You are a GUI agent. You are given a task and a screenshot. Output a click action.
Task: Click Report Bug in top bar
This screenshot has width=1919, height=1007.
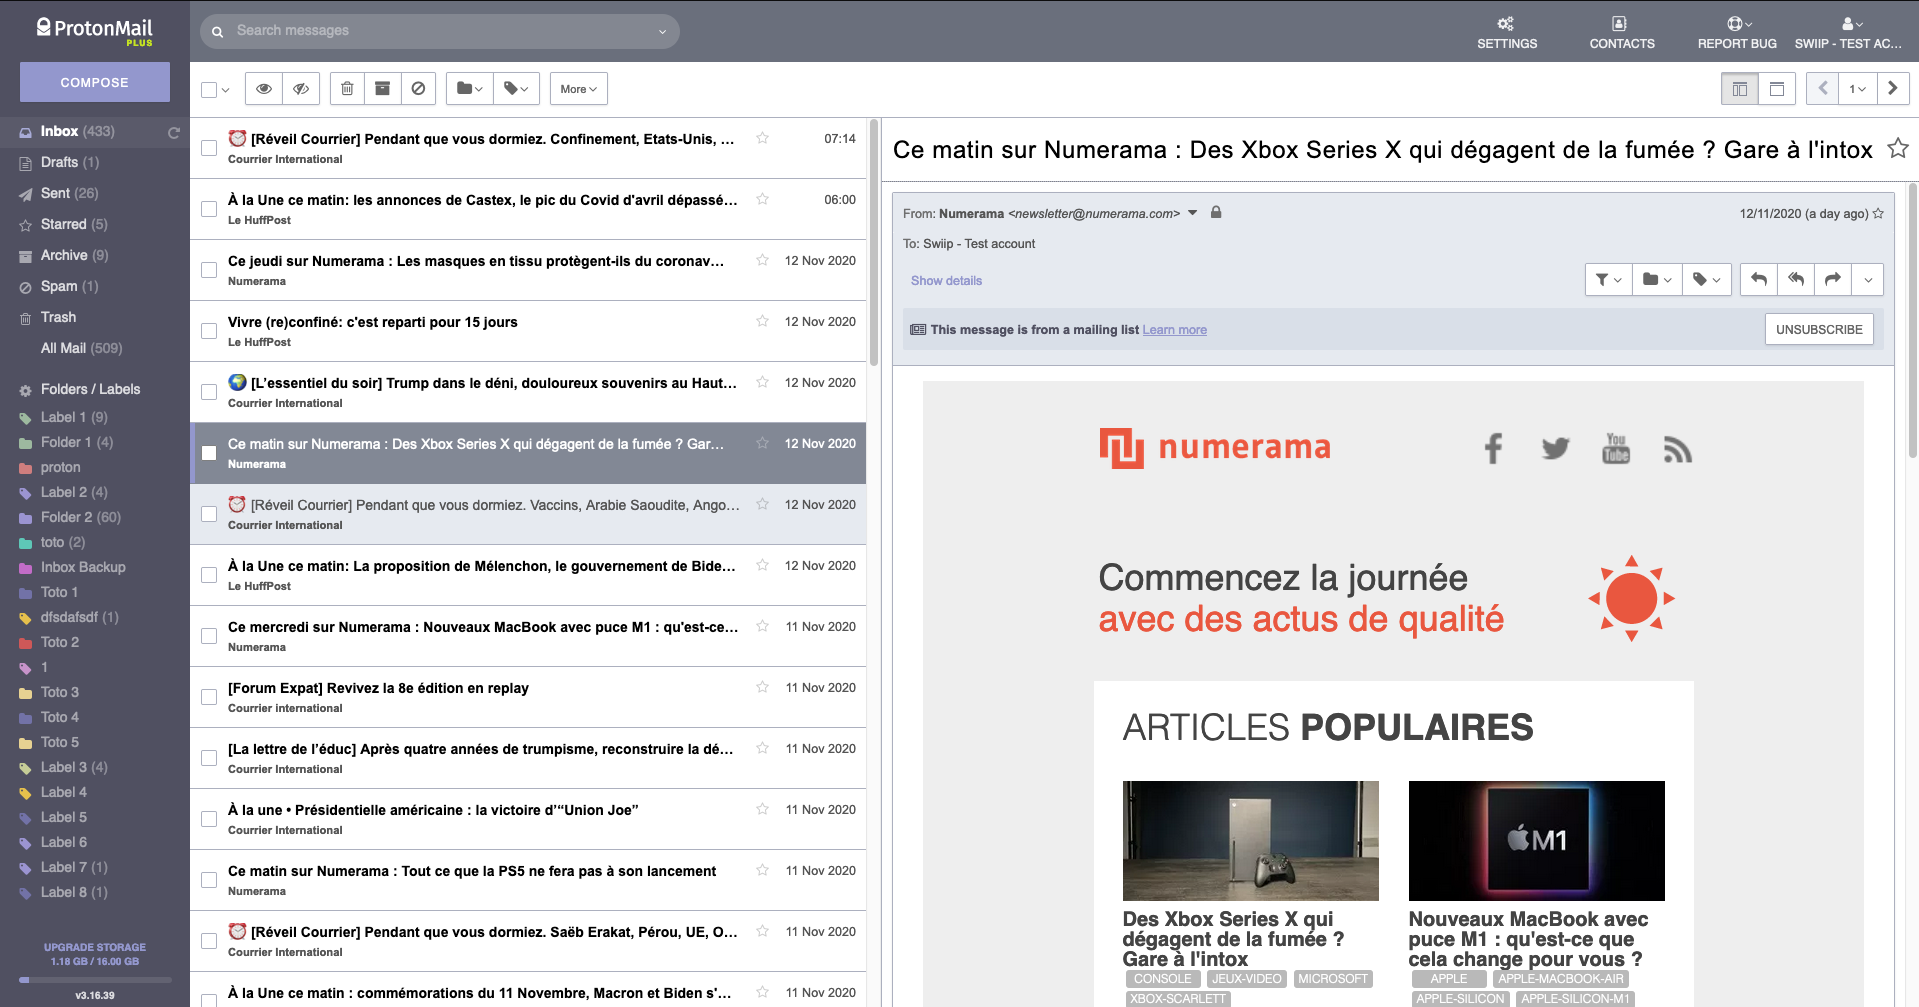(x=1737, y=33)
